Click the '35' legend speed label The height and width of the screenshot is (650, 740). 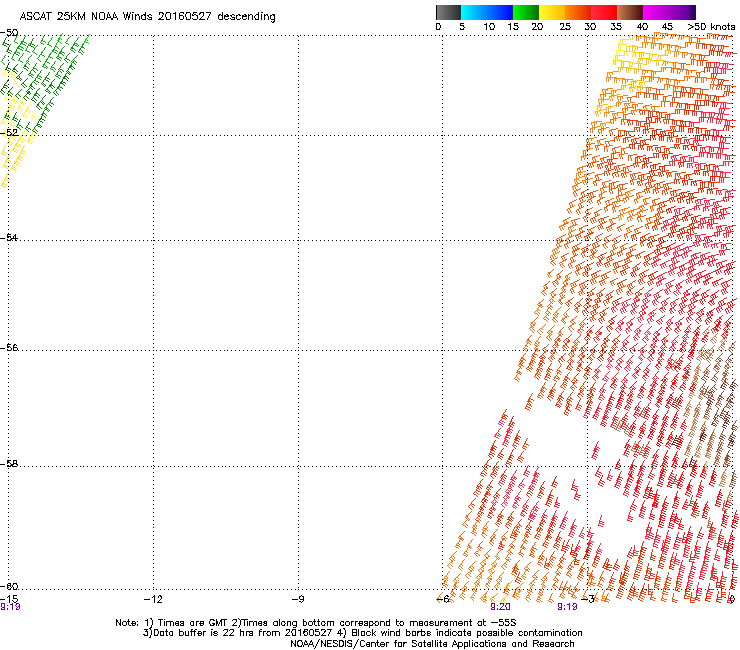coord(616,27)
